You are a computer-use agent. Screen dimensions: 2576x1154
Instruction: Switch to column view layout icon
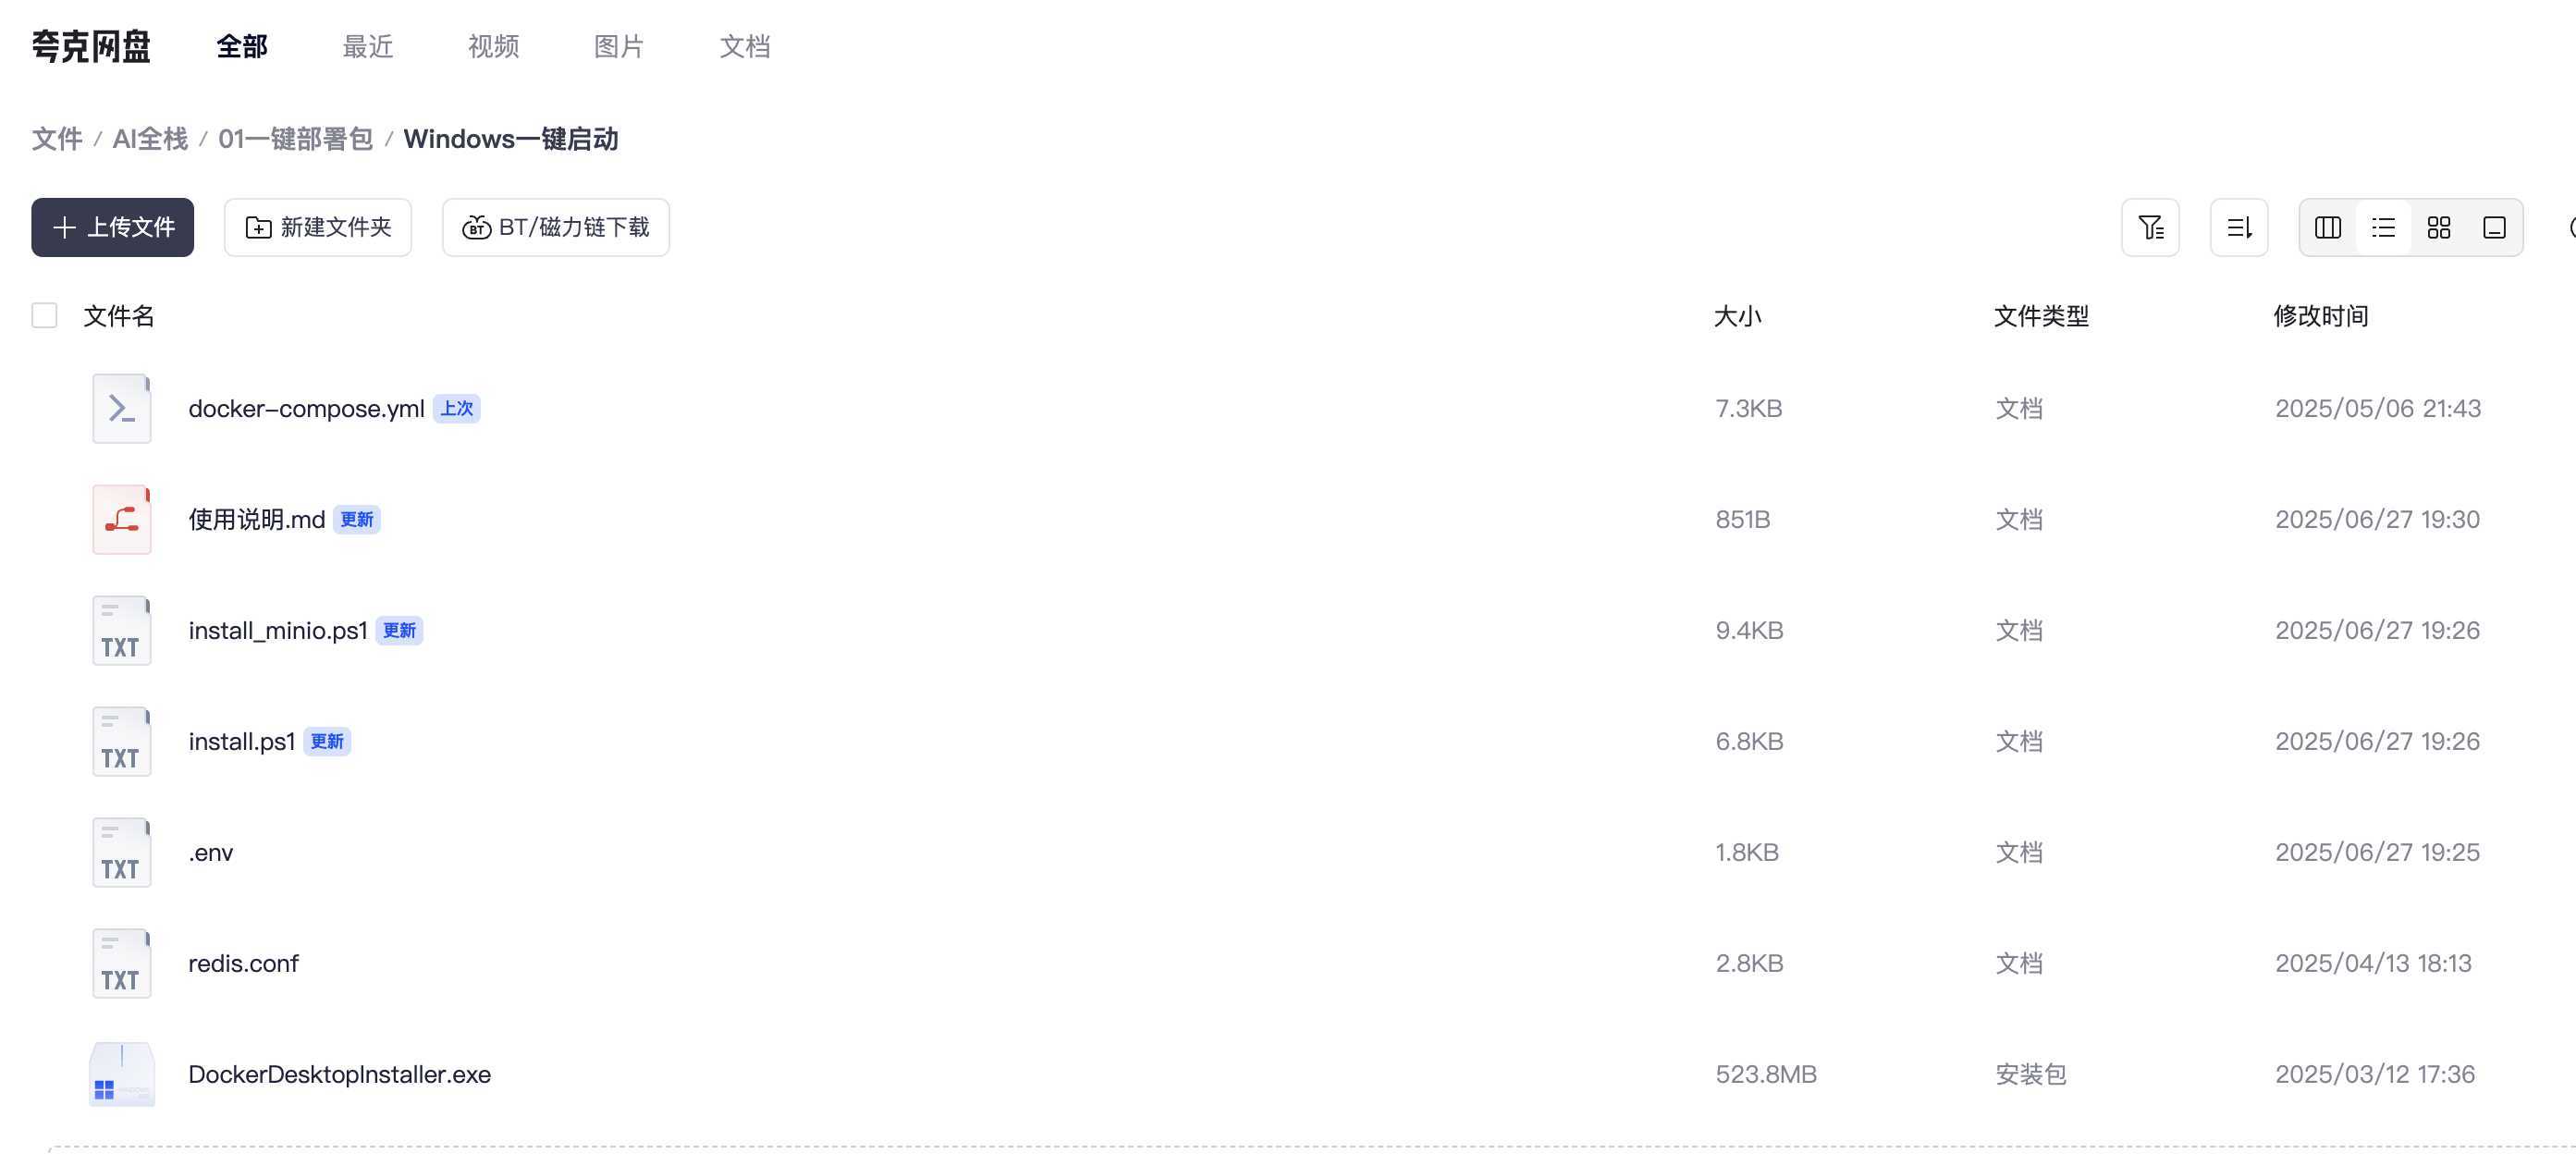[2328, 227]
